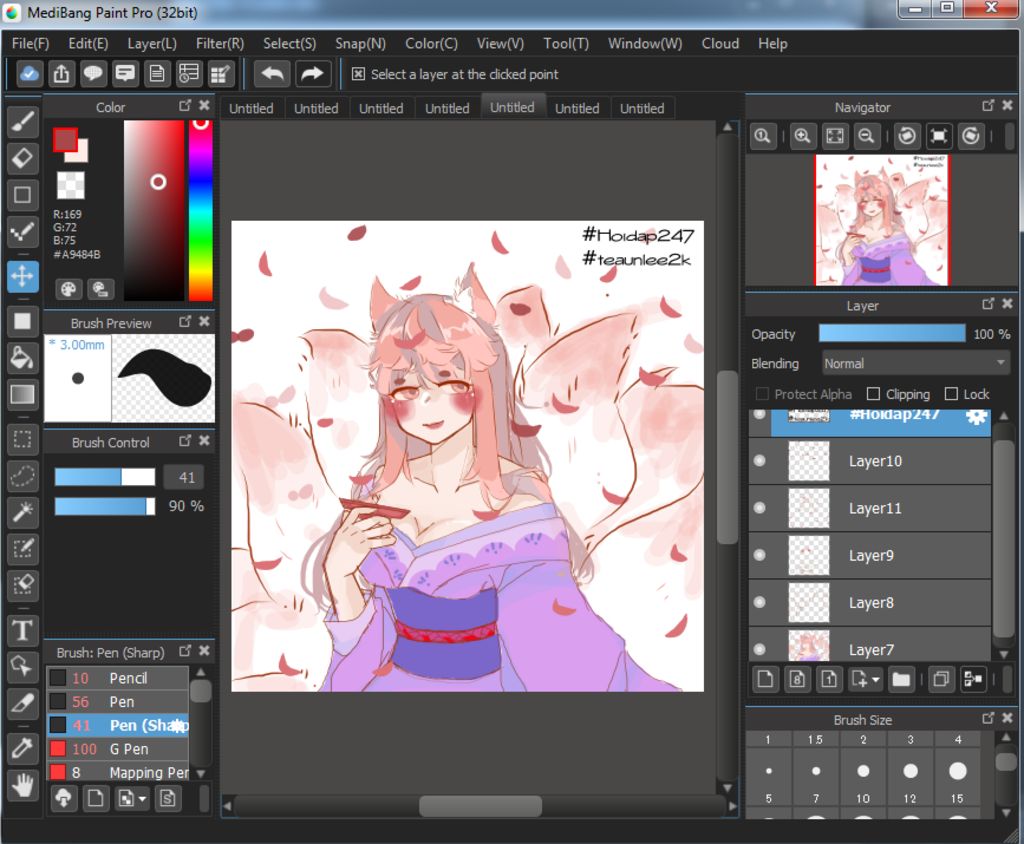Screen dimensions: 1024x844
Task: Open the Blending mode dropdown
Action: click(x=915, y=363)
